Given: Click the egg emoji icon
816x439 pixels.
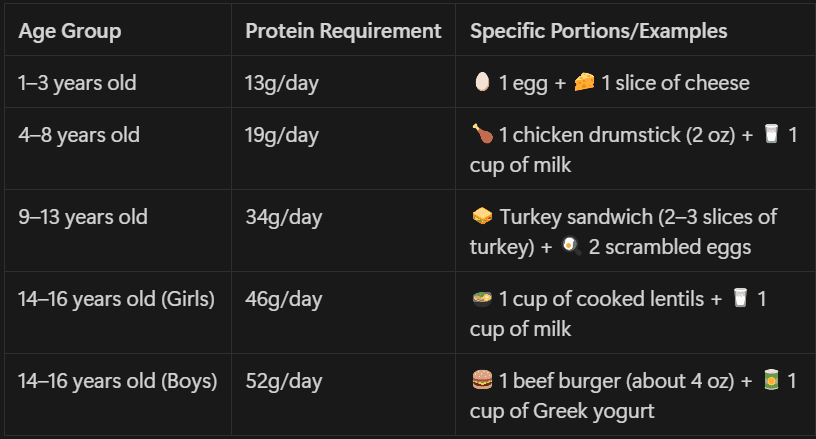Looking at the screenshot, I should 482,82.
